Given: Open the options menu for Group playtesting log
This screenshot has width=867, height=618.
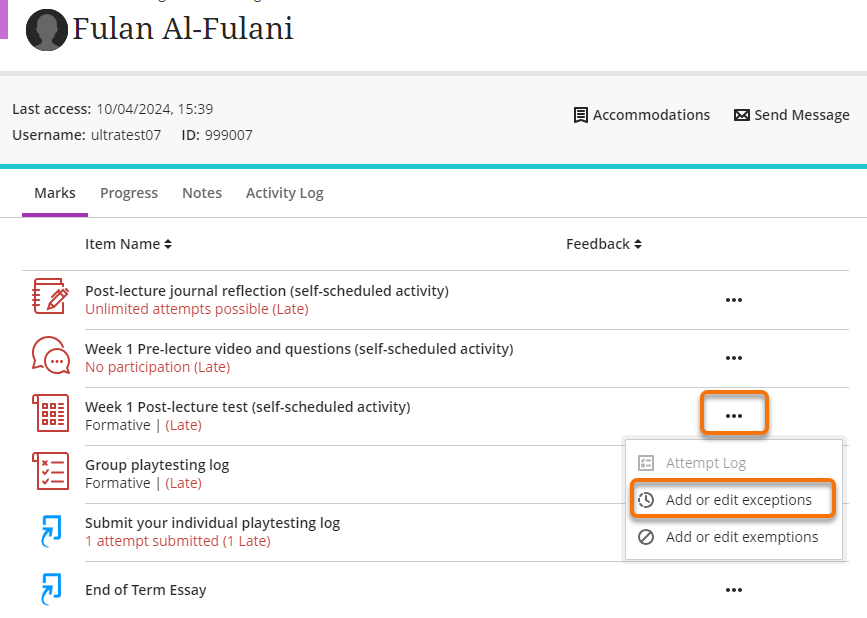Looking at the screenshot, I should coord(734,472).
